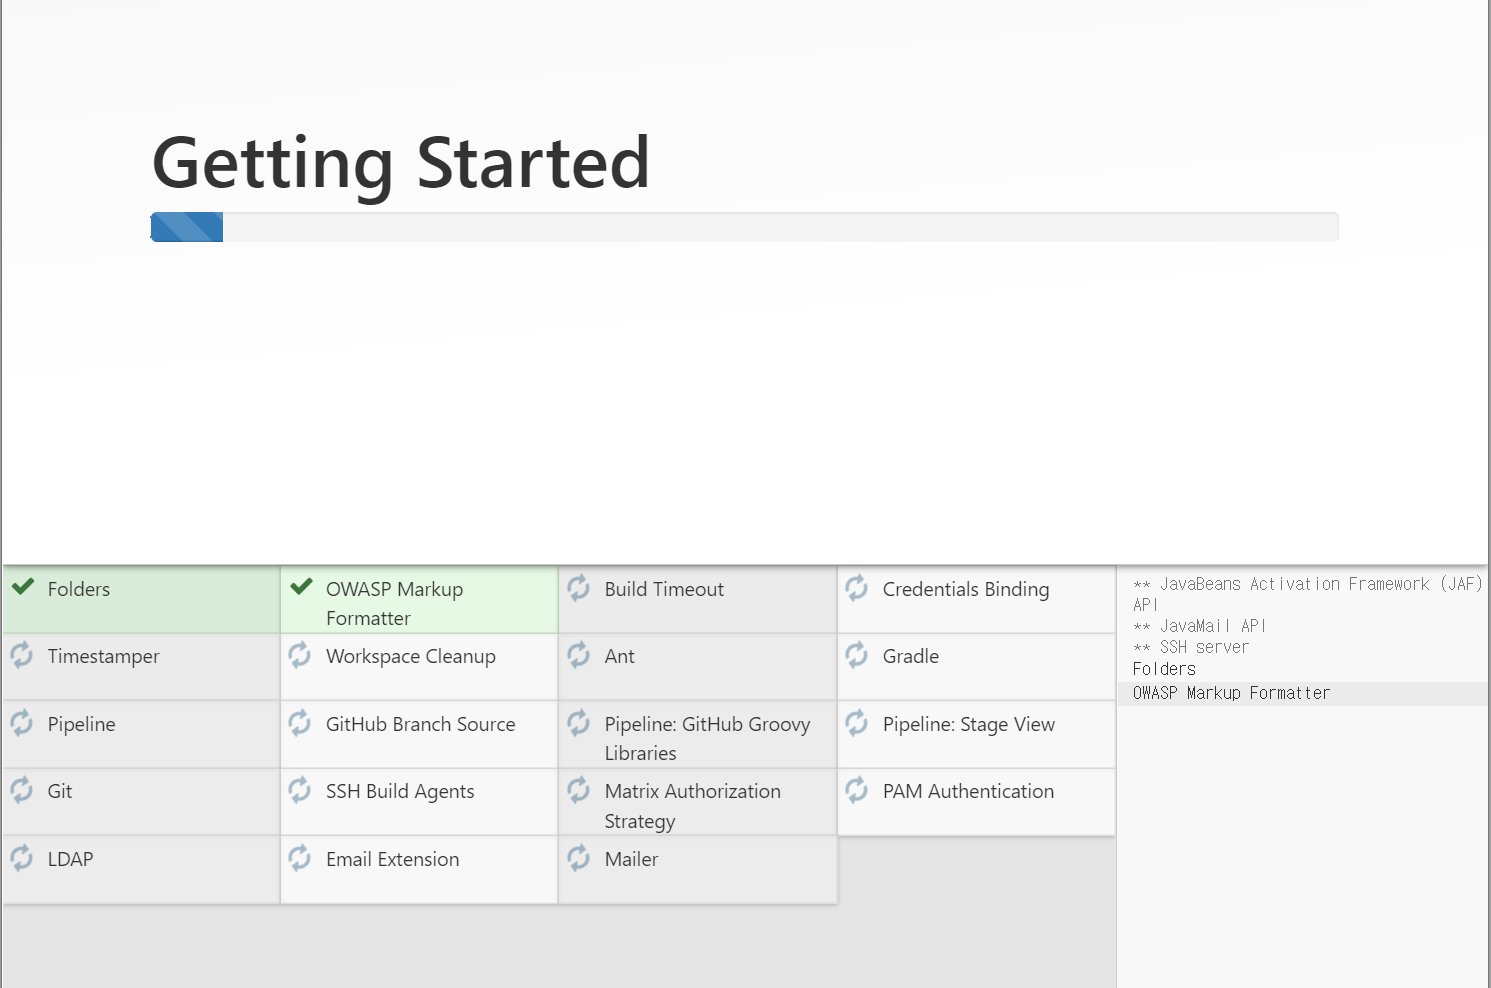Select the Folders plugin label
Screen dimensions: 1491x988
click(x=79, y=589)
